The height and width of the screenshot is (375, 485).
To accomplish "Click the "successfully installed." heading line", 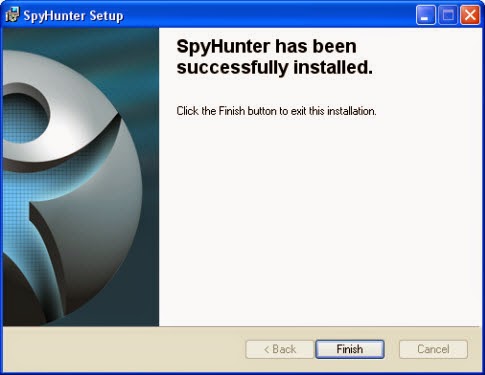I will point(275,68).
